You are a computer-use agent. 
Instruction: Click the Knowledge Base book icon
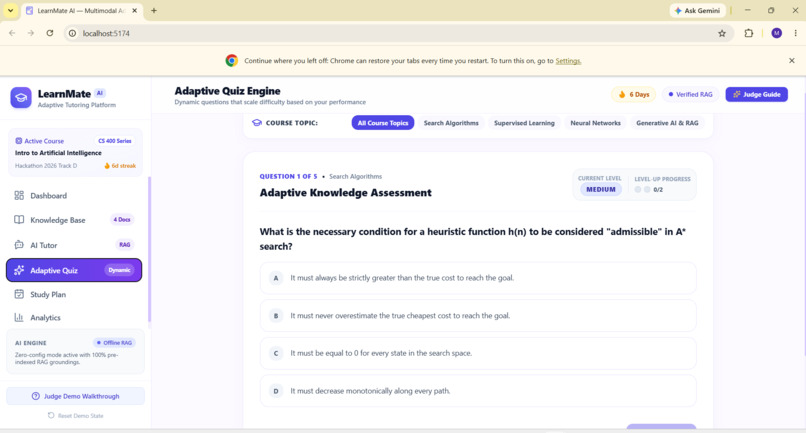19,220
